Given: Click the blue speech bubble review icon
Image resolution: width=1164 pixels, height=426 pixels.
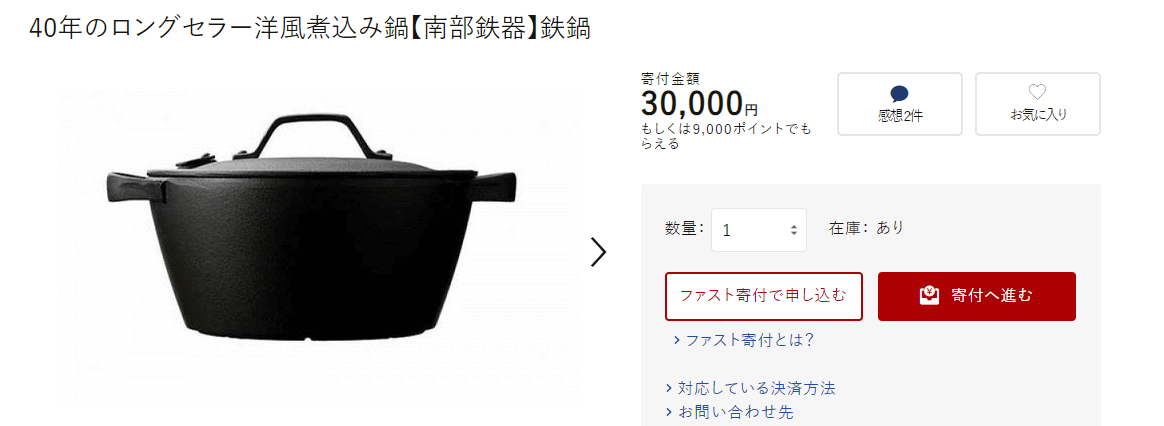Looking at the screenshot, I should pyautogui.click(x=899, y=94).
